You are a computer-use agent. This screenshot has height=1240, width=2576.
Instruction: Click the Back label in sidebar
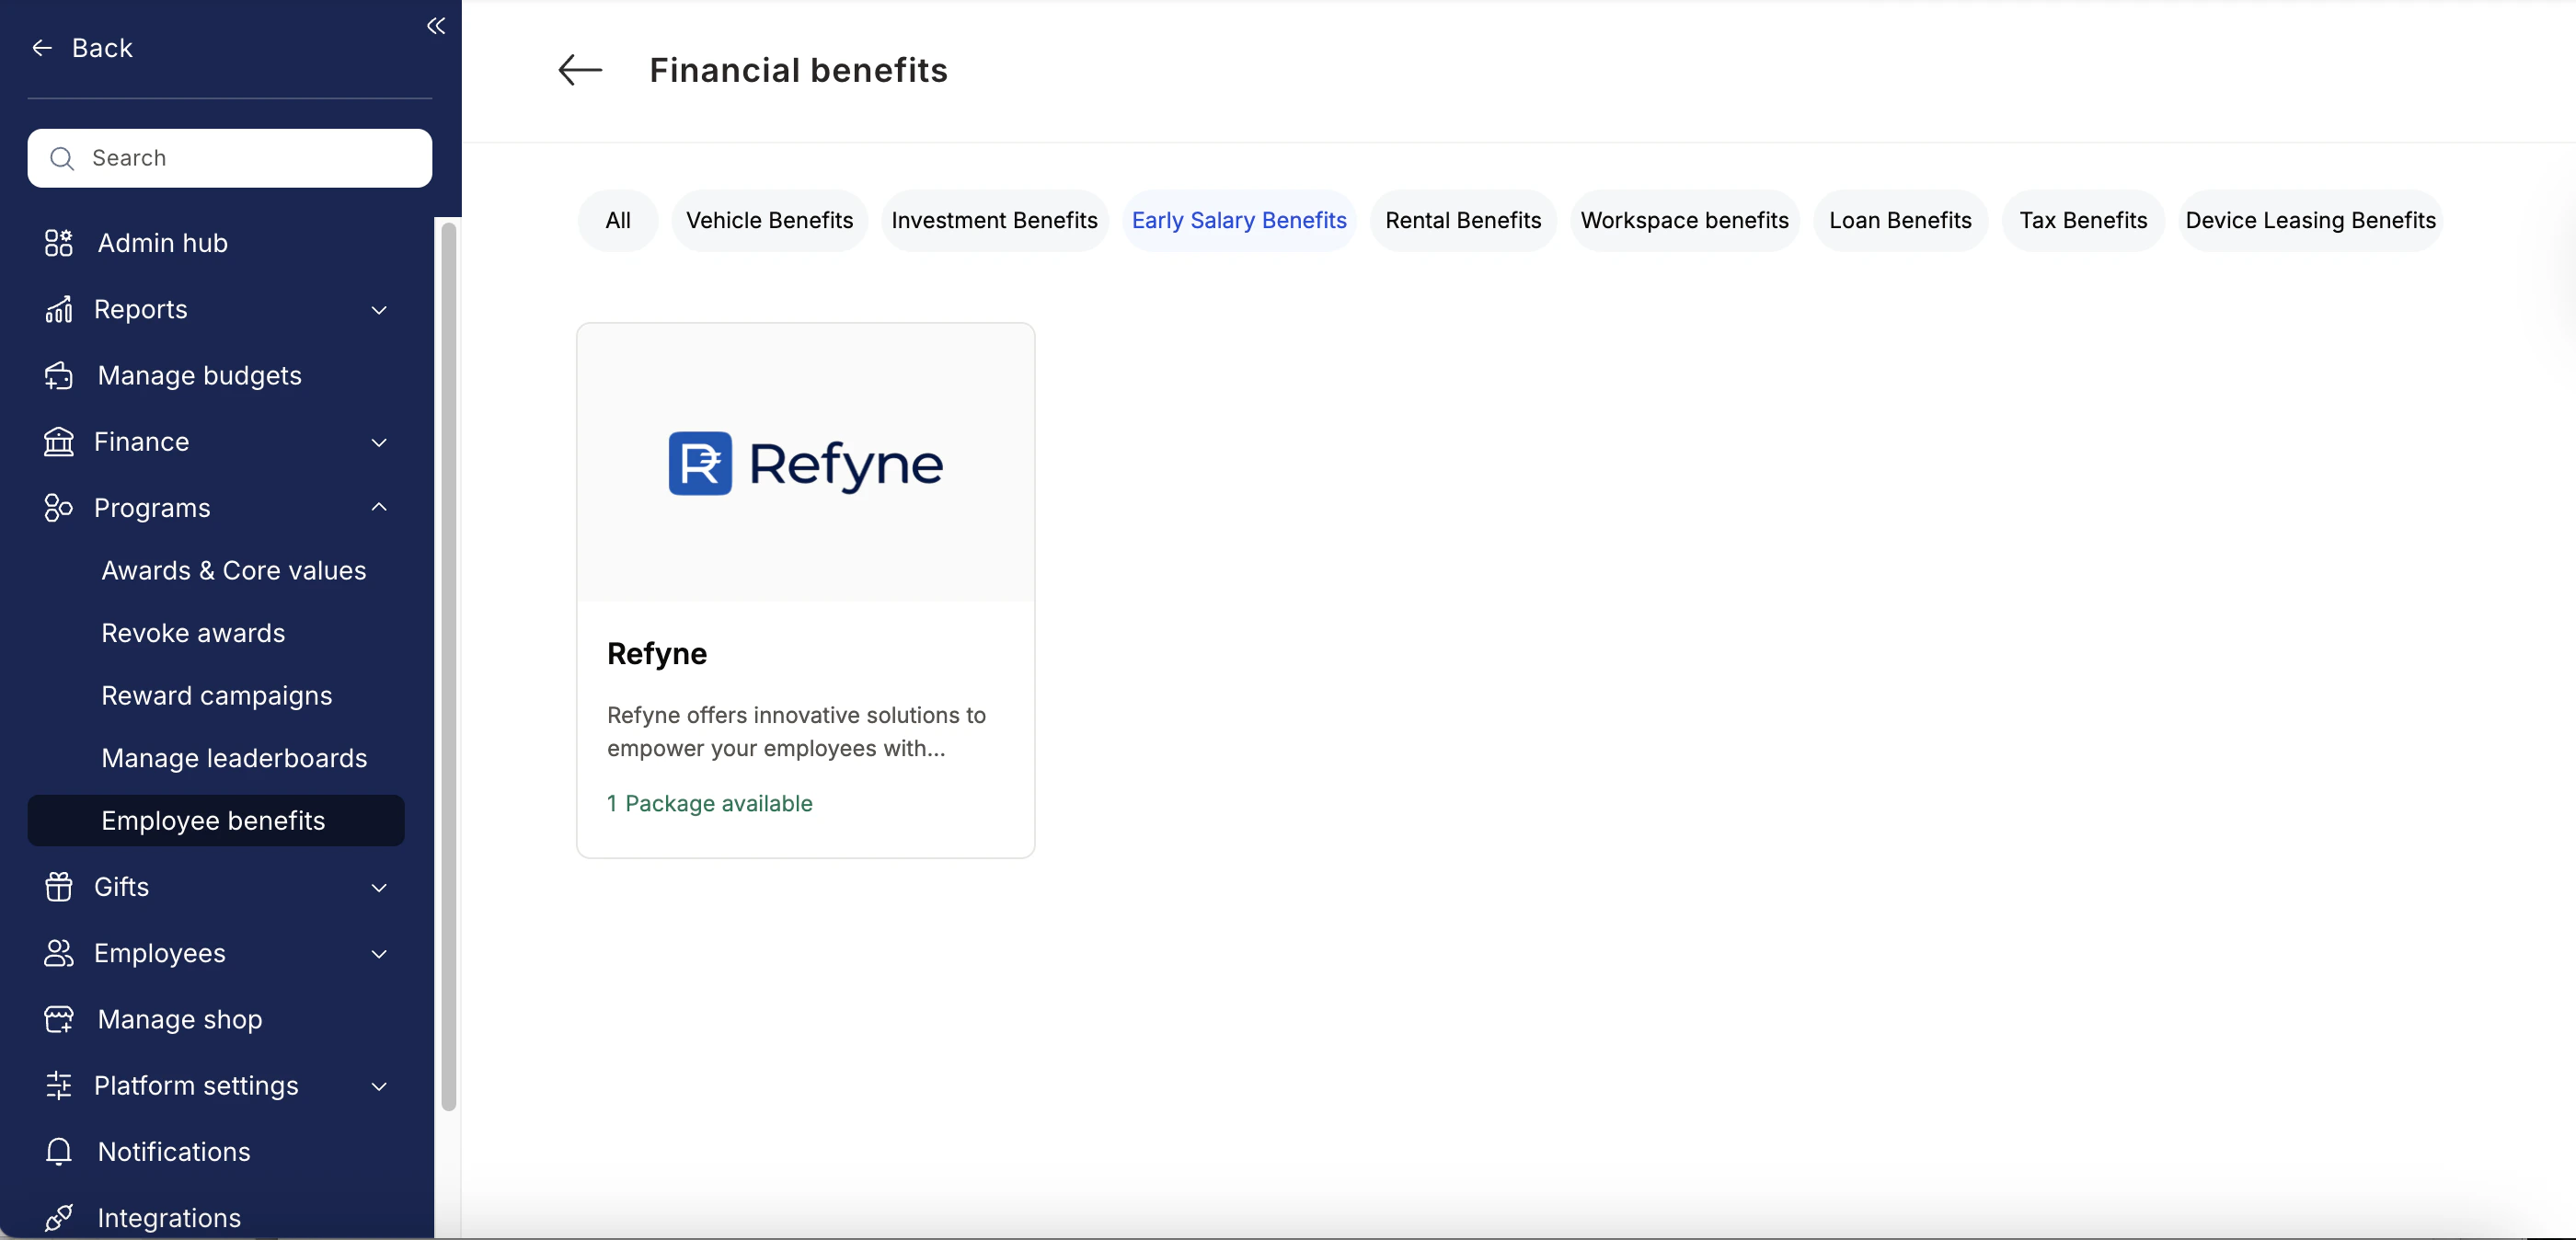(x=102, y=48)
